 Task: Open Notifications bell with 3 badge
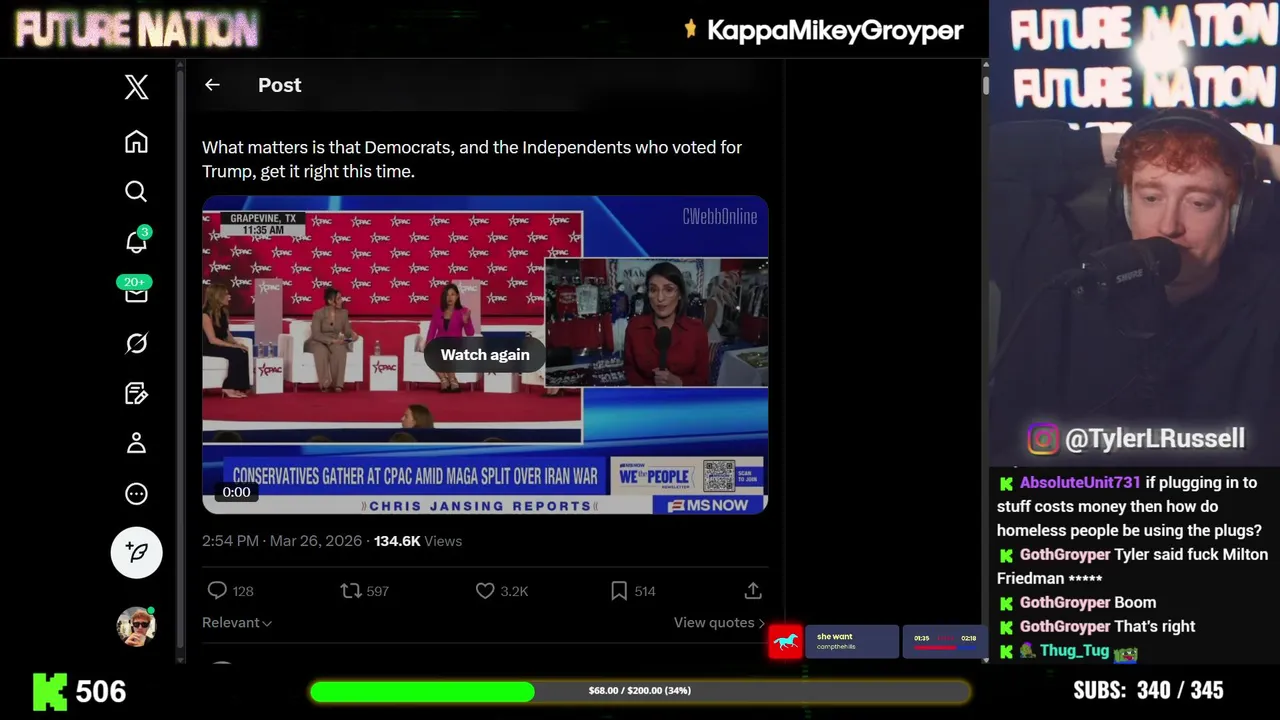tap(137, 241)
